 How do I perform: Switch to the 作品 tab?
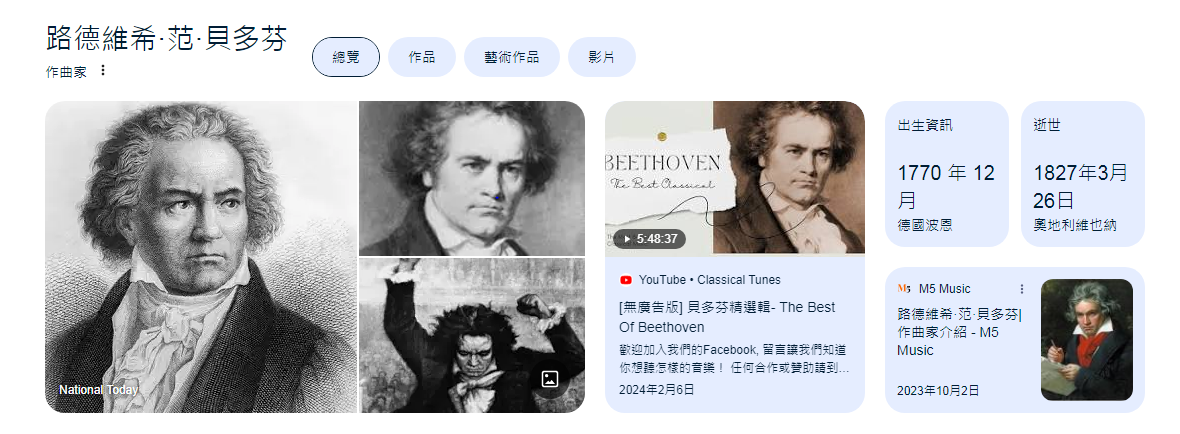point(421,57)
